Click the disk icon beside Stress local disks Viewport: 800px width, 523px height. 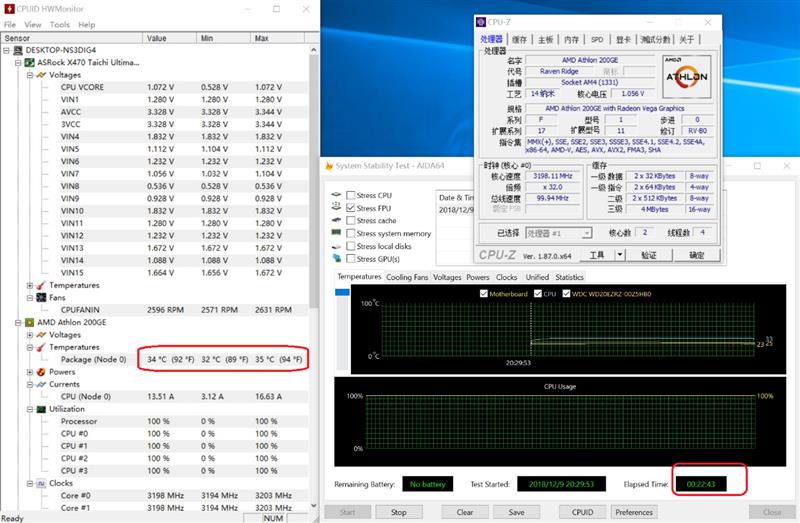(x=336, y=246)
